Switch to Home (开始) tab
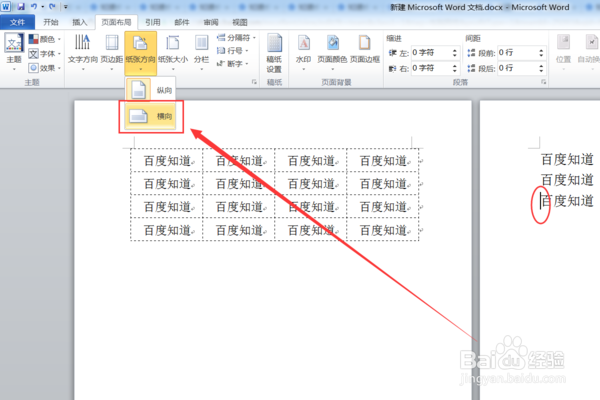Image resolution: width=600 pixels, height=400 pixels. 51,22
